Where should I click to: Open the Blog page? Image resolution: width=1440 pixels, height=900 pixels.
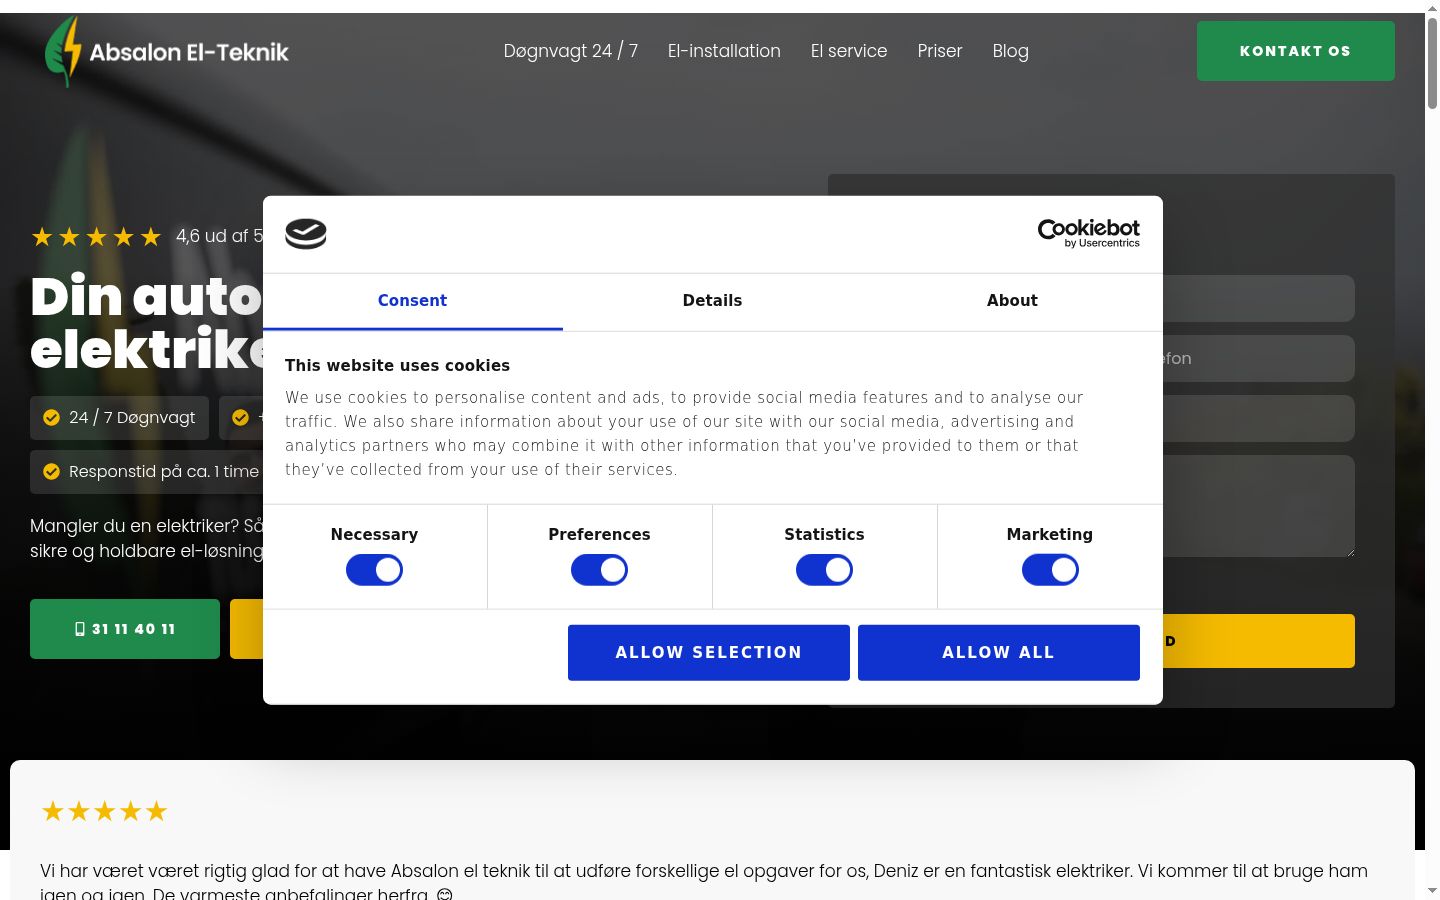tap(1010, 51)
